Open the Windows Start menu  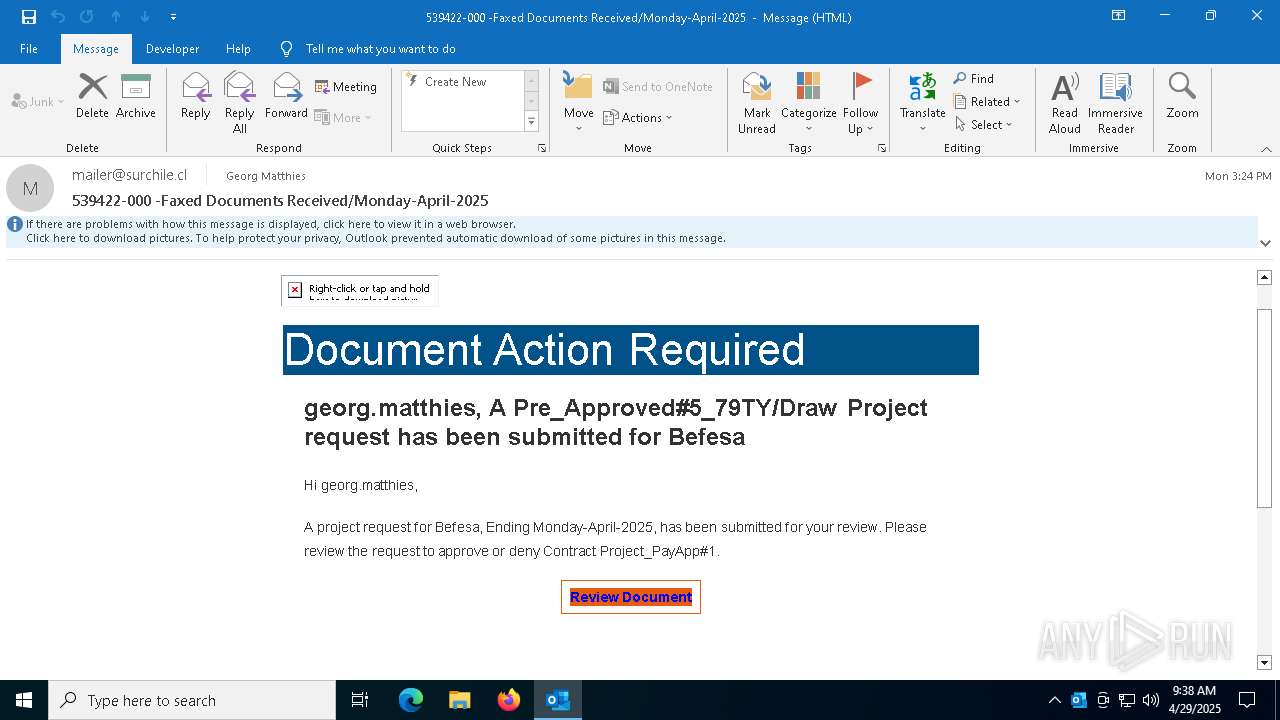24,700
